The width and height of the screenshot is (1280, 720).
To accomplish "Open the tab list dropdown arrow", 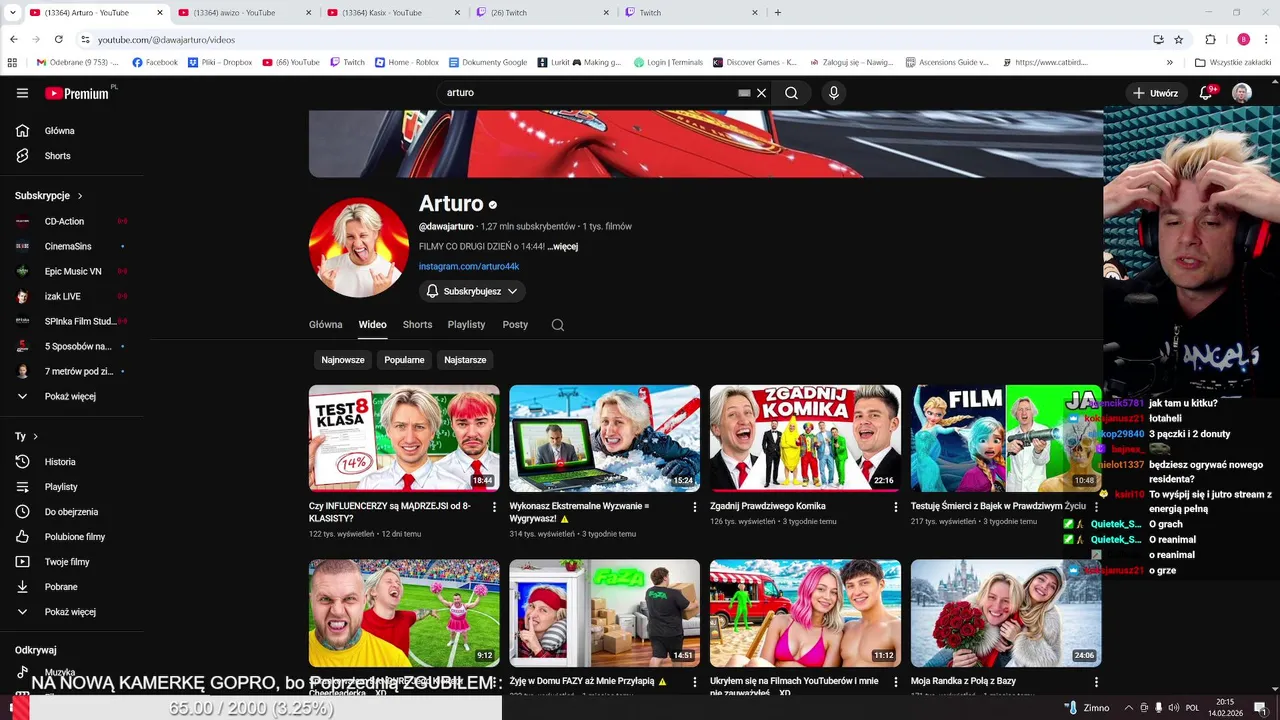I will click(x=10, y=13).
